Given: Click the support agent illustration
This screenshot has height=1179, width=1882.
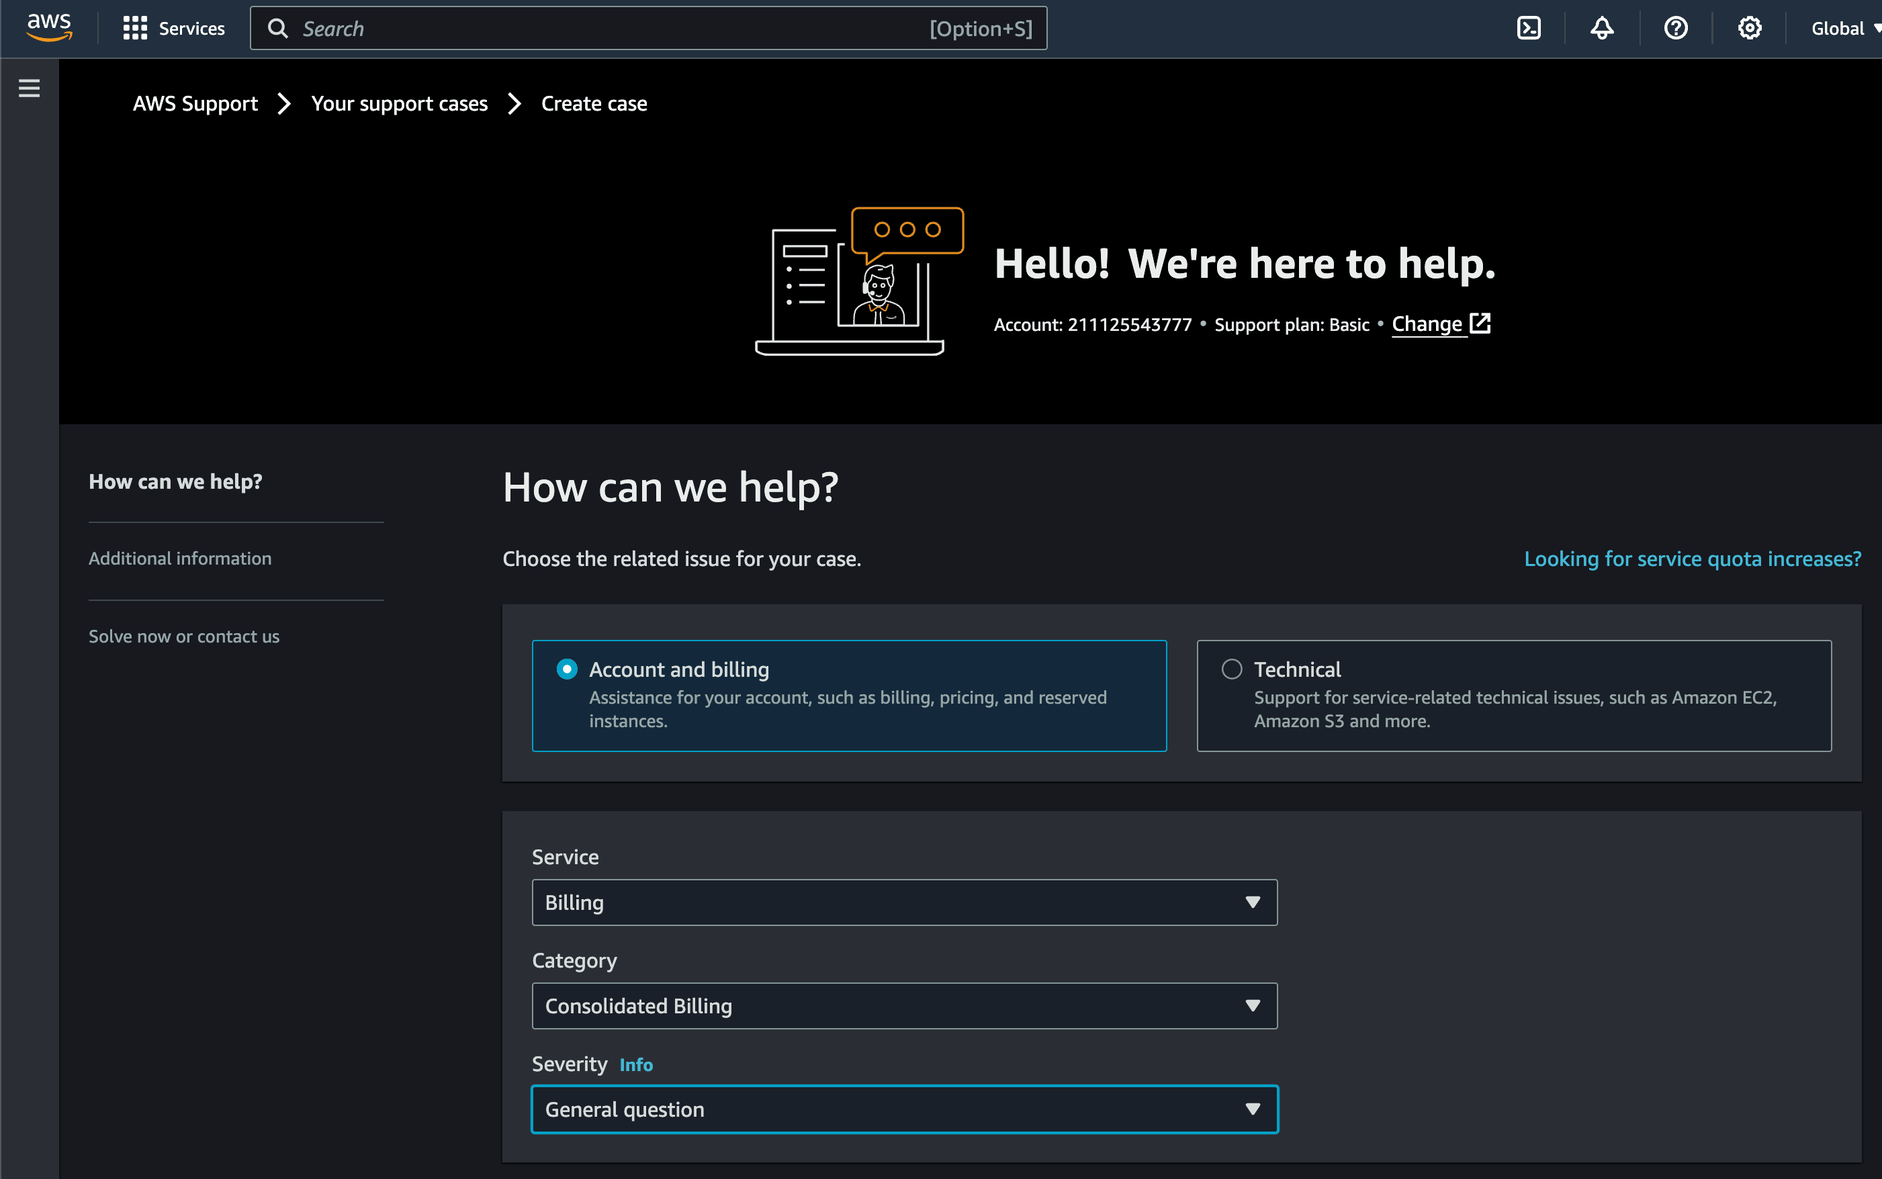Looking at the screenshot, I should click(x=859, y=281).
